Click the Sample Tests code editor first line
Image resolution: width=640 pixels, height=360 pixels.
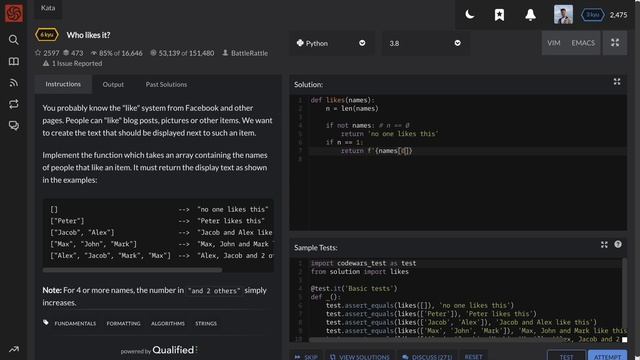(465, 263)
